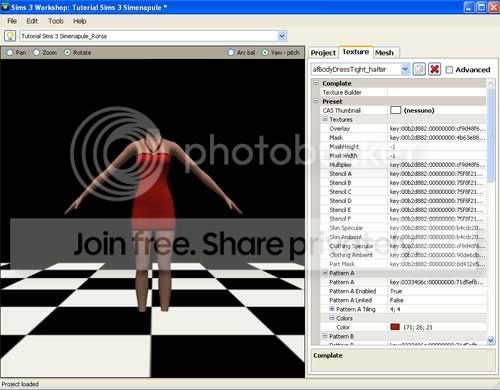Select the MaskWidth row
500x390 pixels.
pos(404,155)
